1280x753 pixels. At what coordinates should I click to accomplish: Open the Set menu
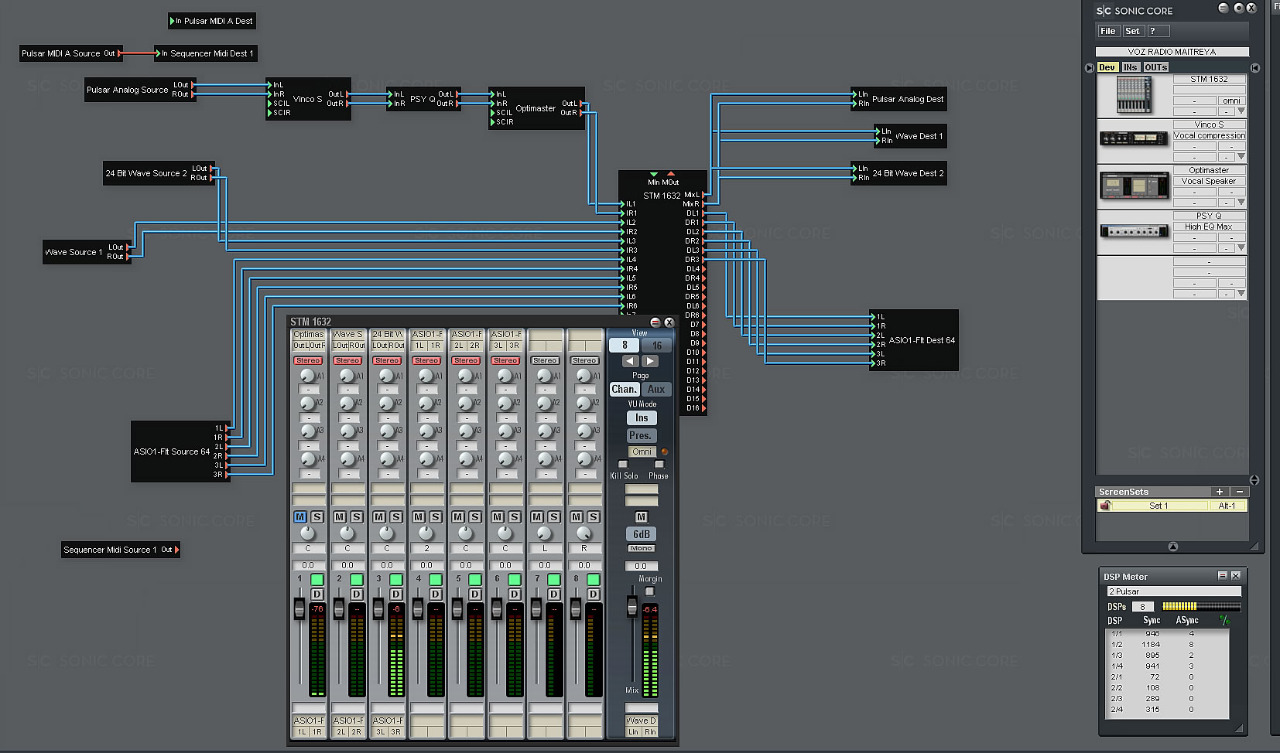click(x=1132, y=31)
